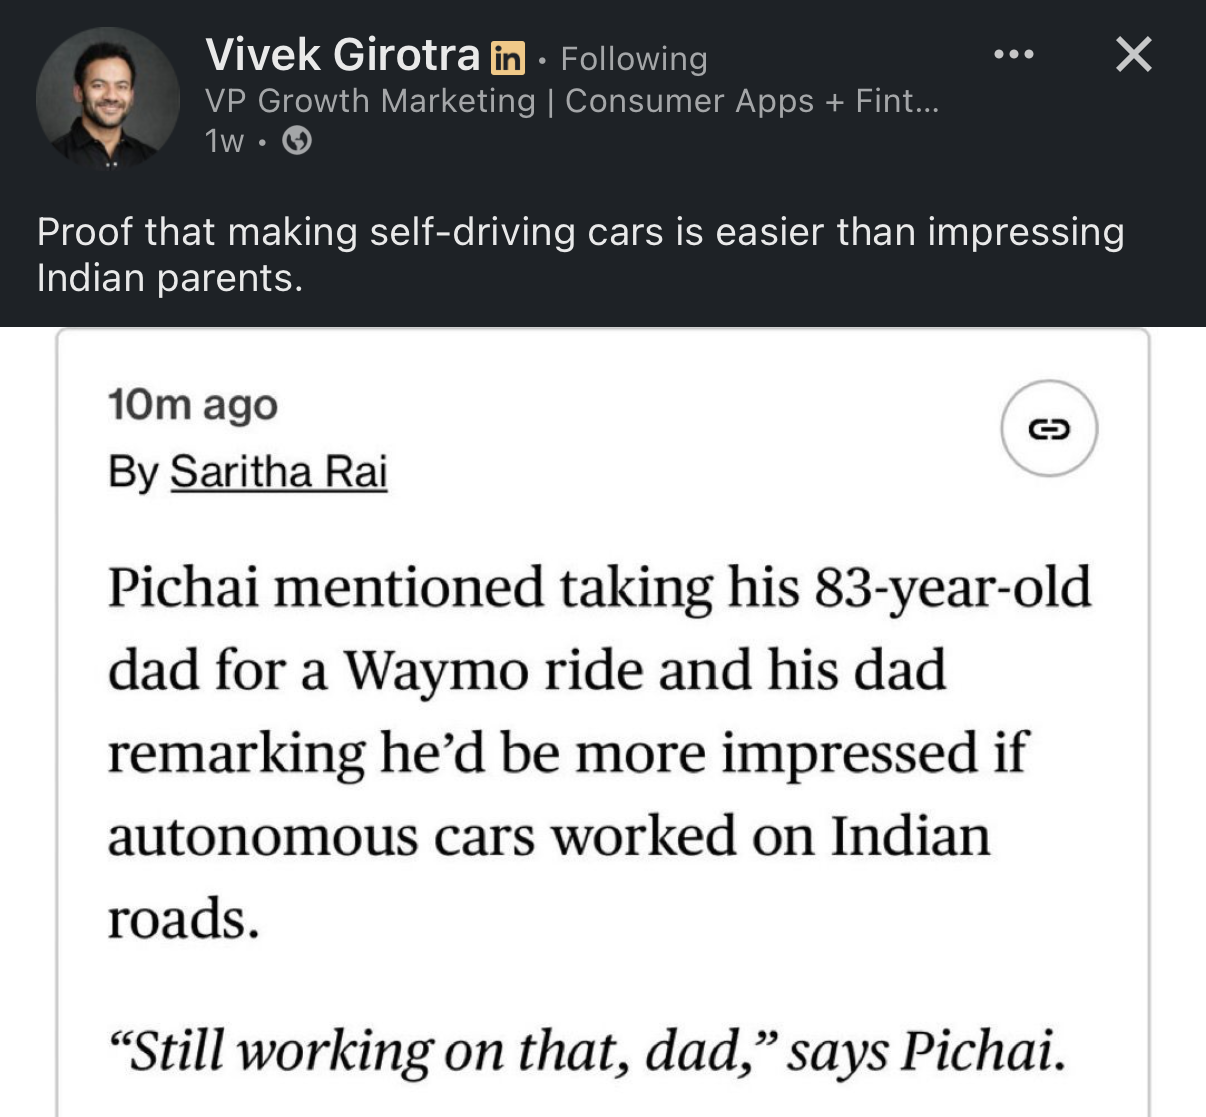Click the globe public visibility icon
The image size is (1206, 1117).
coord(297,142)
